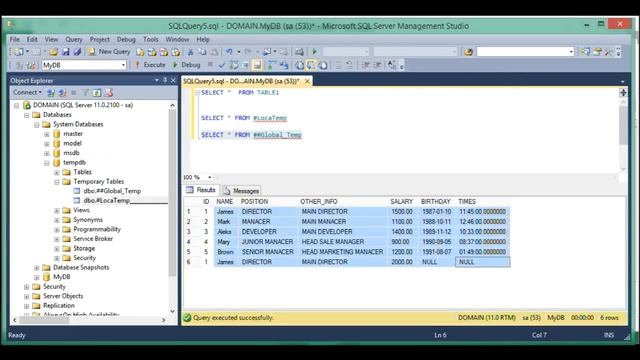This screenshot has width=640, height=360.
Task: Save the query with the Save icon
Action: click(x=65, y=52)
